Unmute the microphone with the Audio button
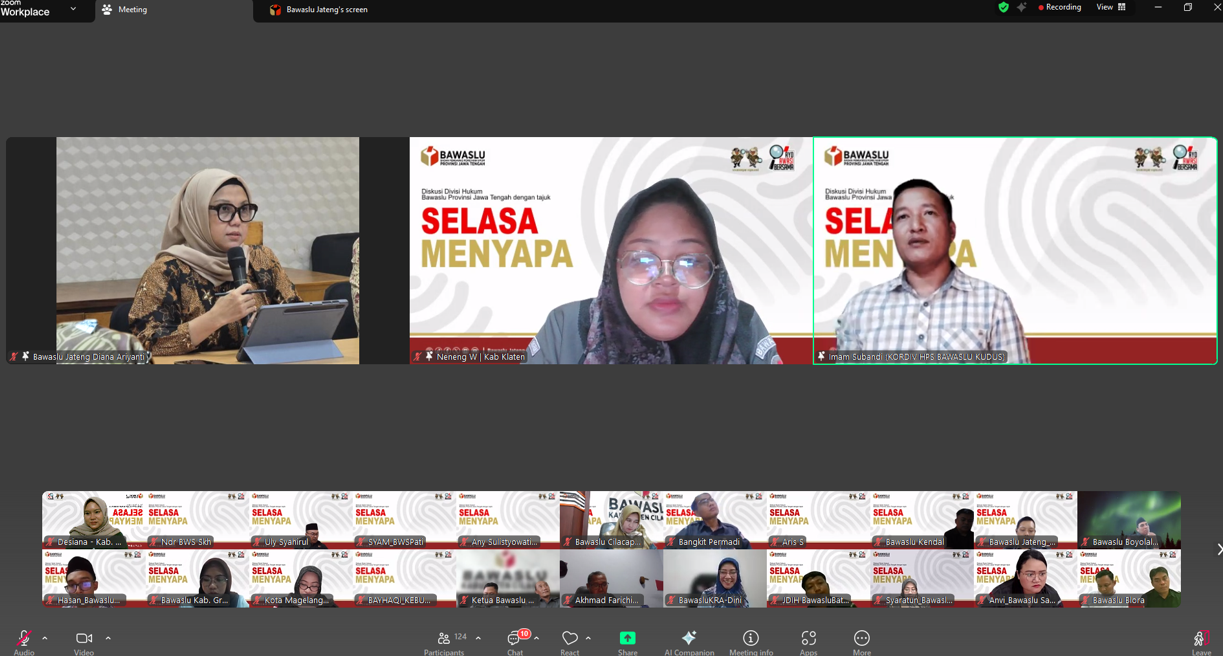 [23, 639]
